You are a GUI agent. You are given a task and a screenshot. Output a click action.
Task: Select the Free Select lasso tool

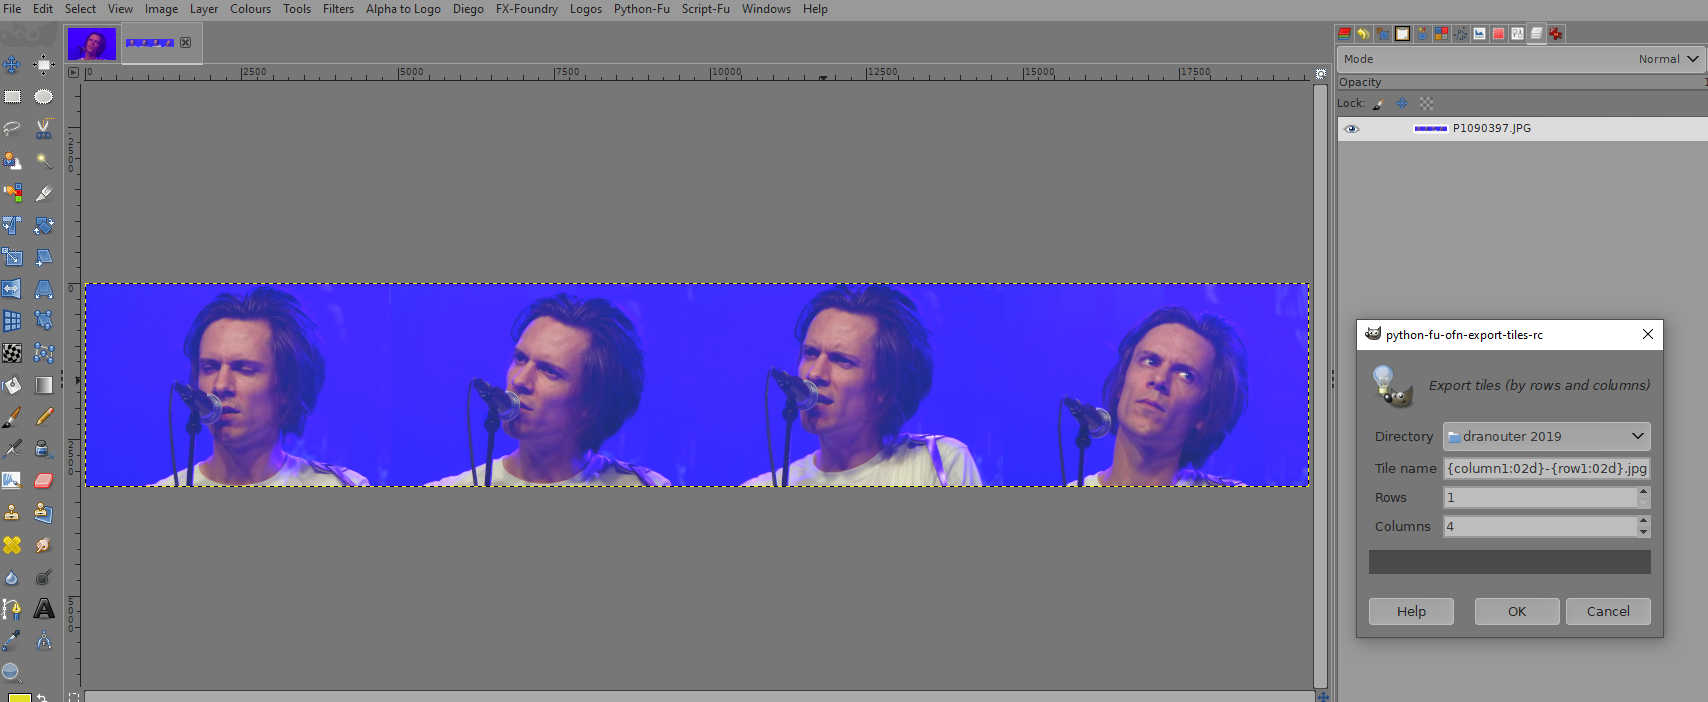[12, 129]
